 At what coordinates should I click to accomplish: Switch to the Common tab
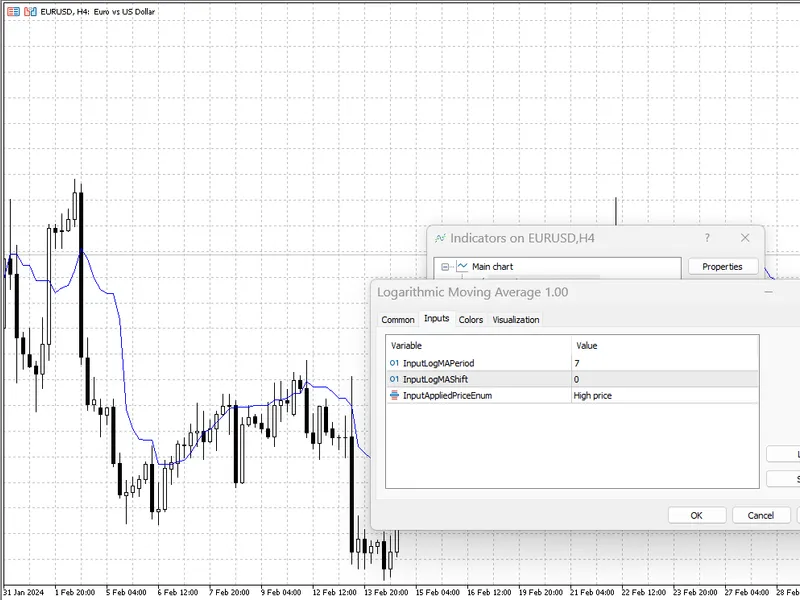coord(398,320)
